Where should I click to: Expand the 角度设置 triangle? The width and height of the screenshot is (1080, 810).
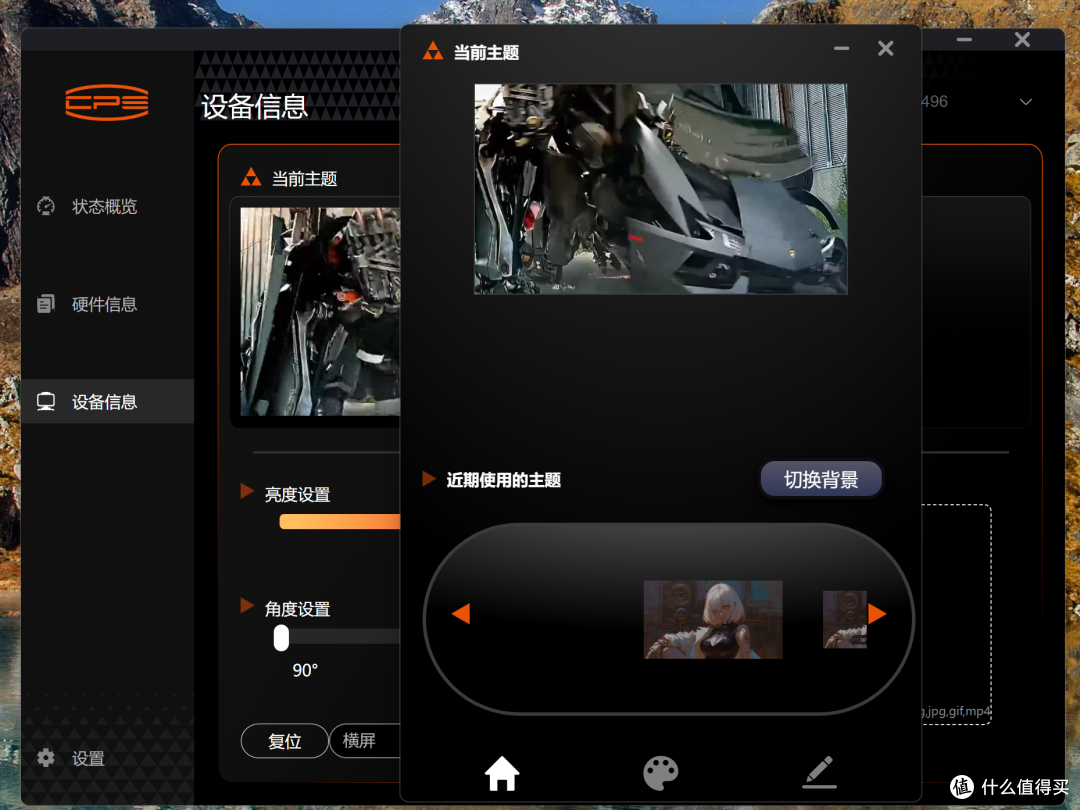coord(247,605)
